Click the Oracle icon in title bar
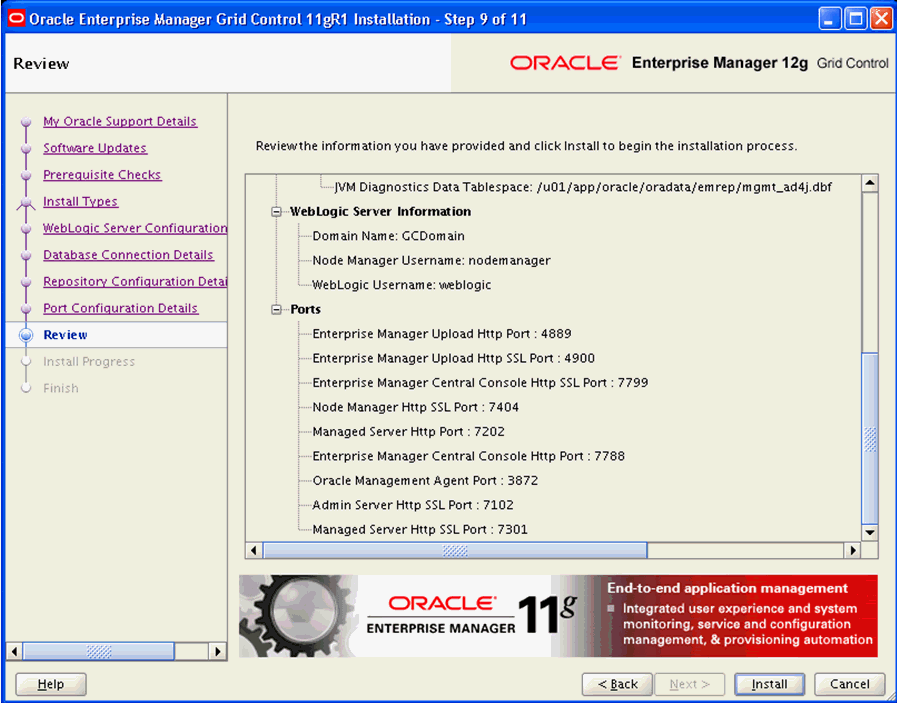This screenshot has height=703, width=897. pyautogui.click(x=16, y=19)
